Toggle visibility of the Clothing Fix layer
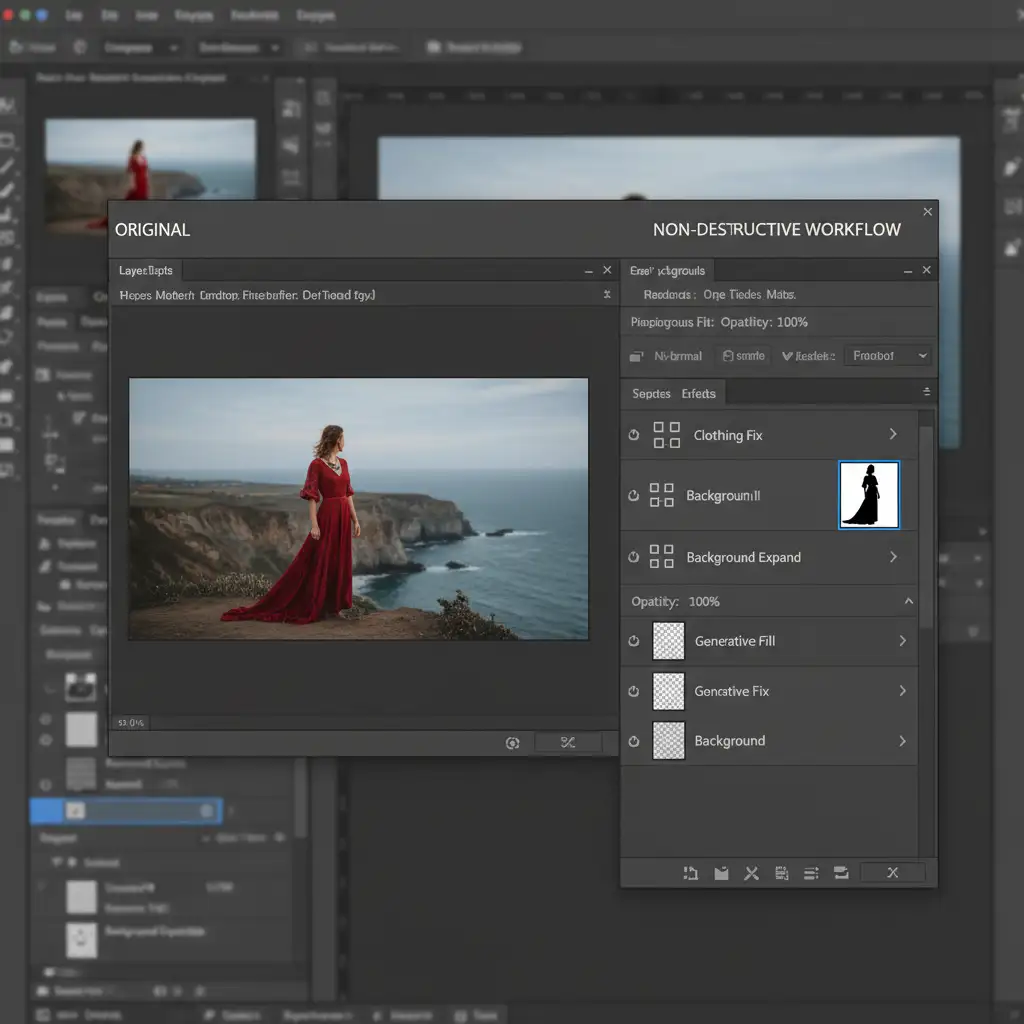Viewport: 1024px width, 1024px height. [x=633, y=435]
